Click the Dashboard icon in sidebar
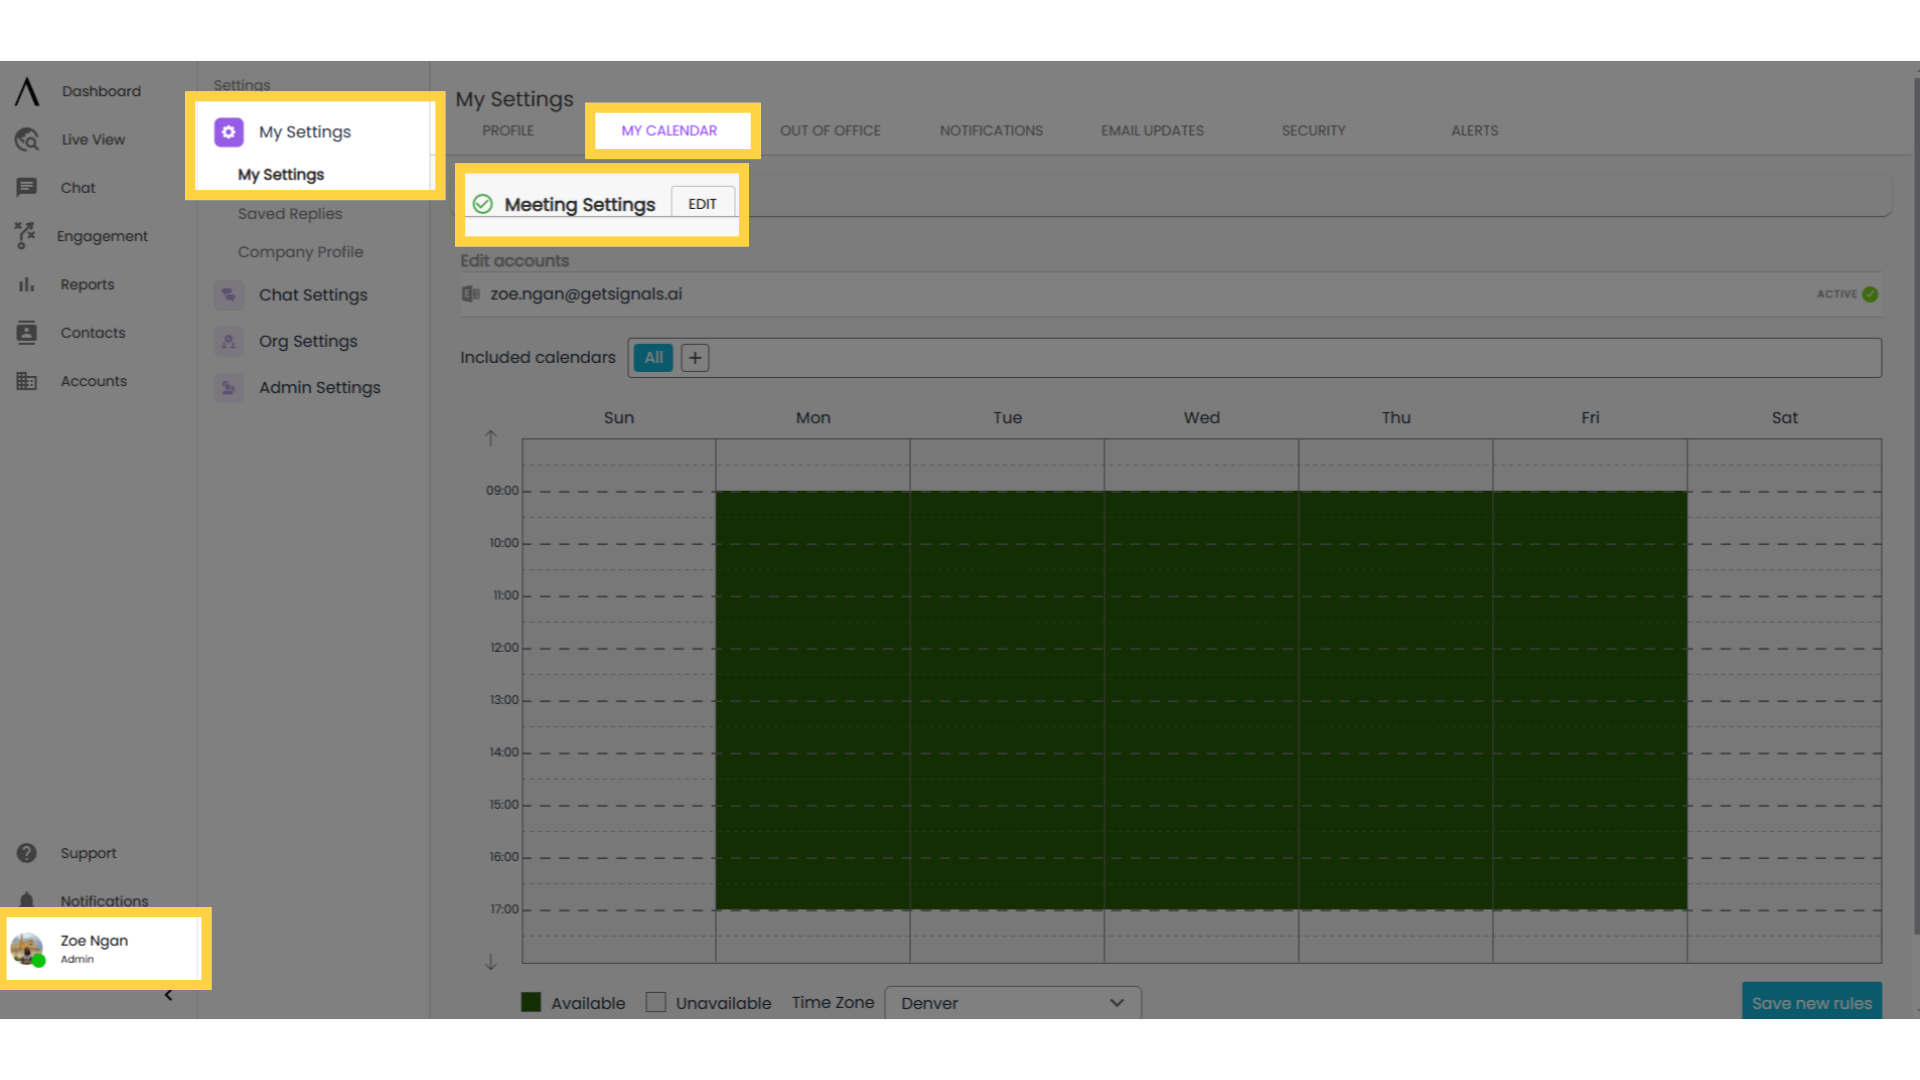The image size is (1920, 1080). point(26,90)
